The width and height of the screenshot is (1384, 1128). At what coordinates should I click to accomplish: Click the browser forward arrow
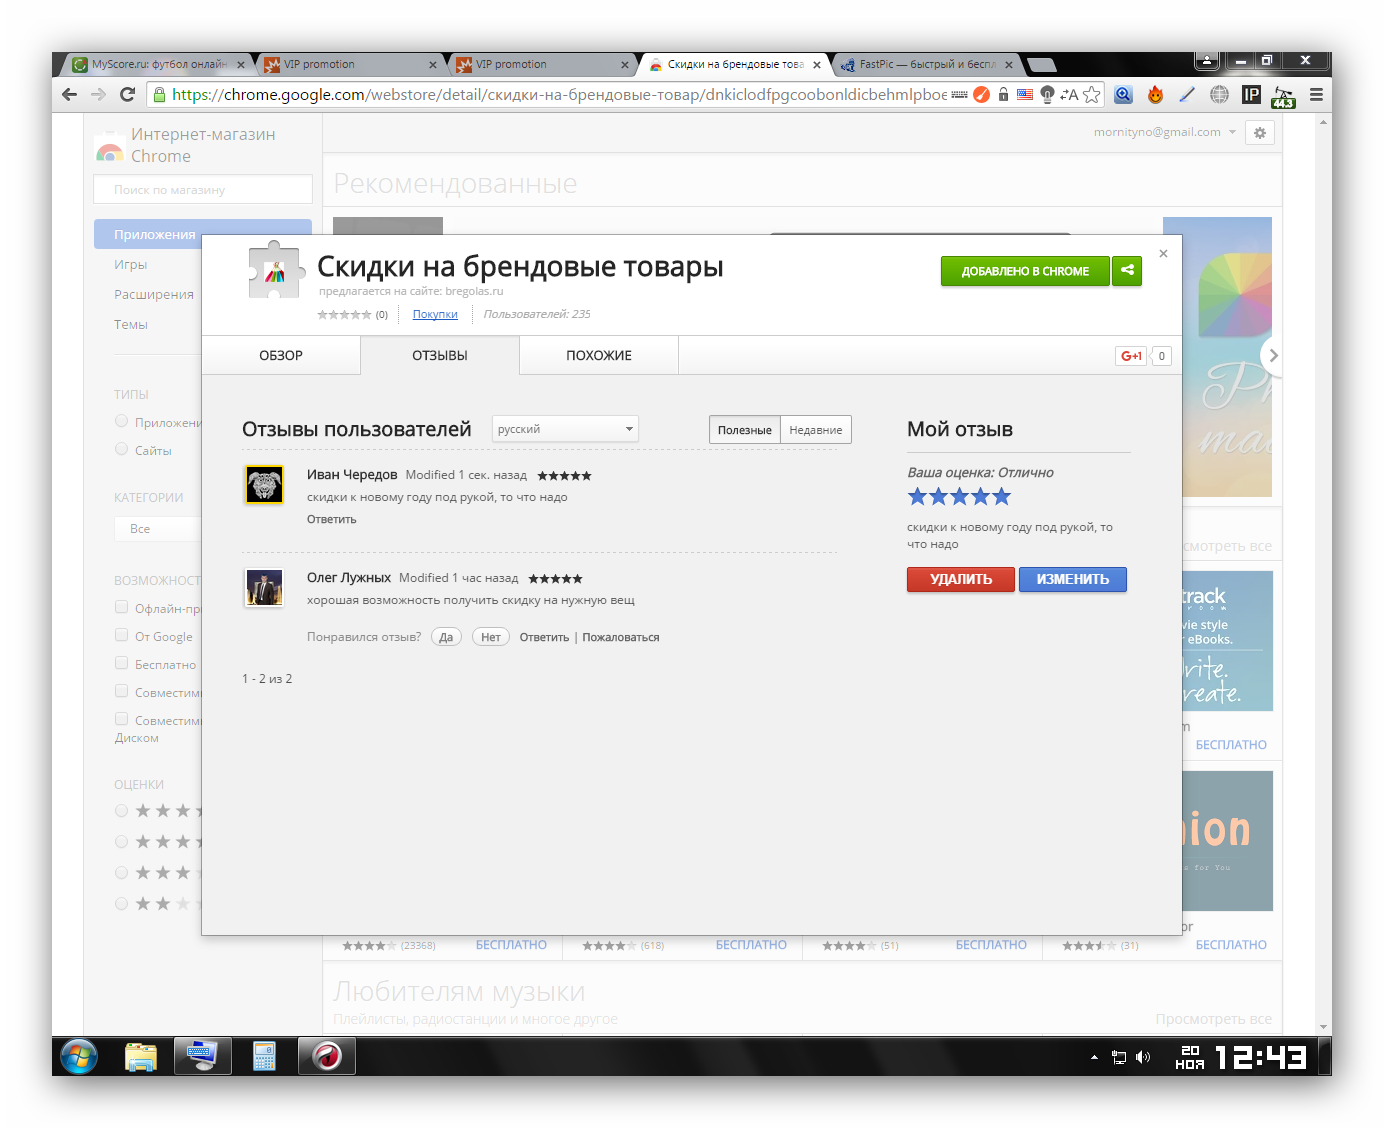click(98, 94)
